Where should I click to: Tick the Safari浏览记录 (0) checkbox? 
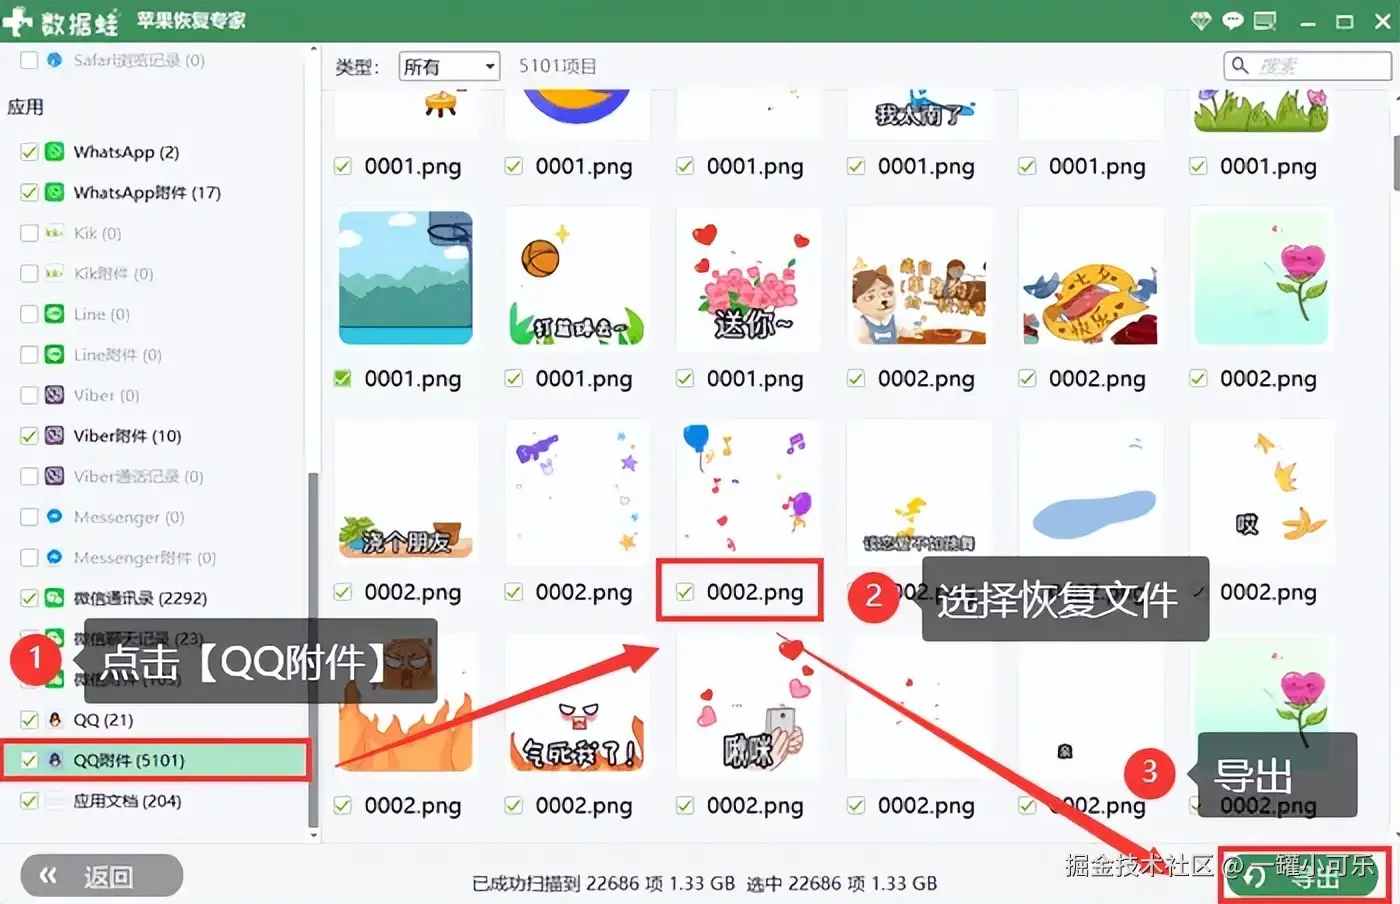29,60
